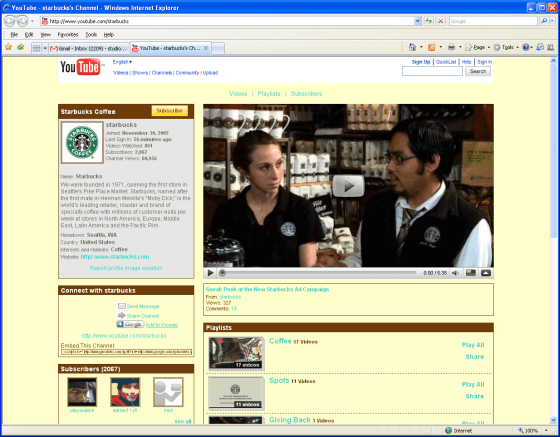Image resolution: width=560 pixels, height=437 pixels.
Task: Click the video seek bar track
Action: pyautogui.click(x=320, y=273)
